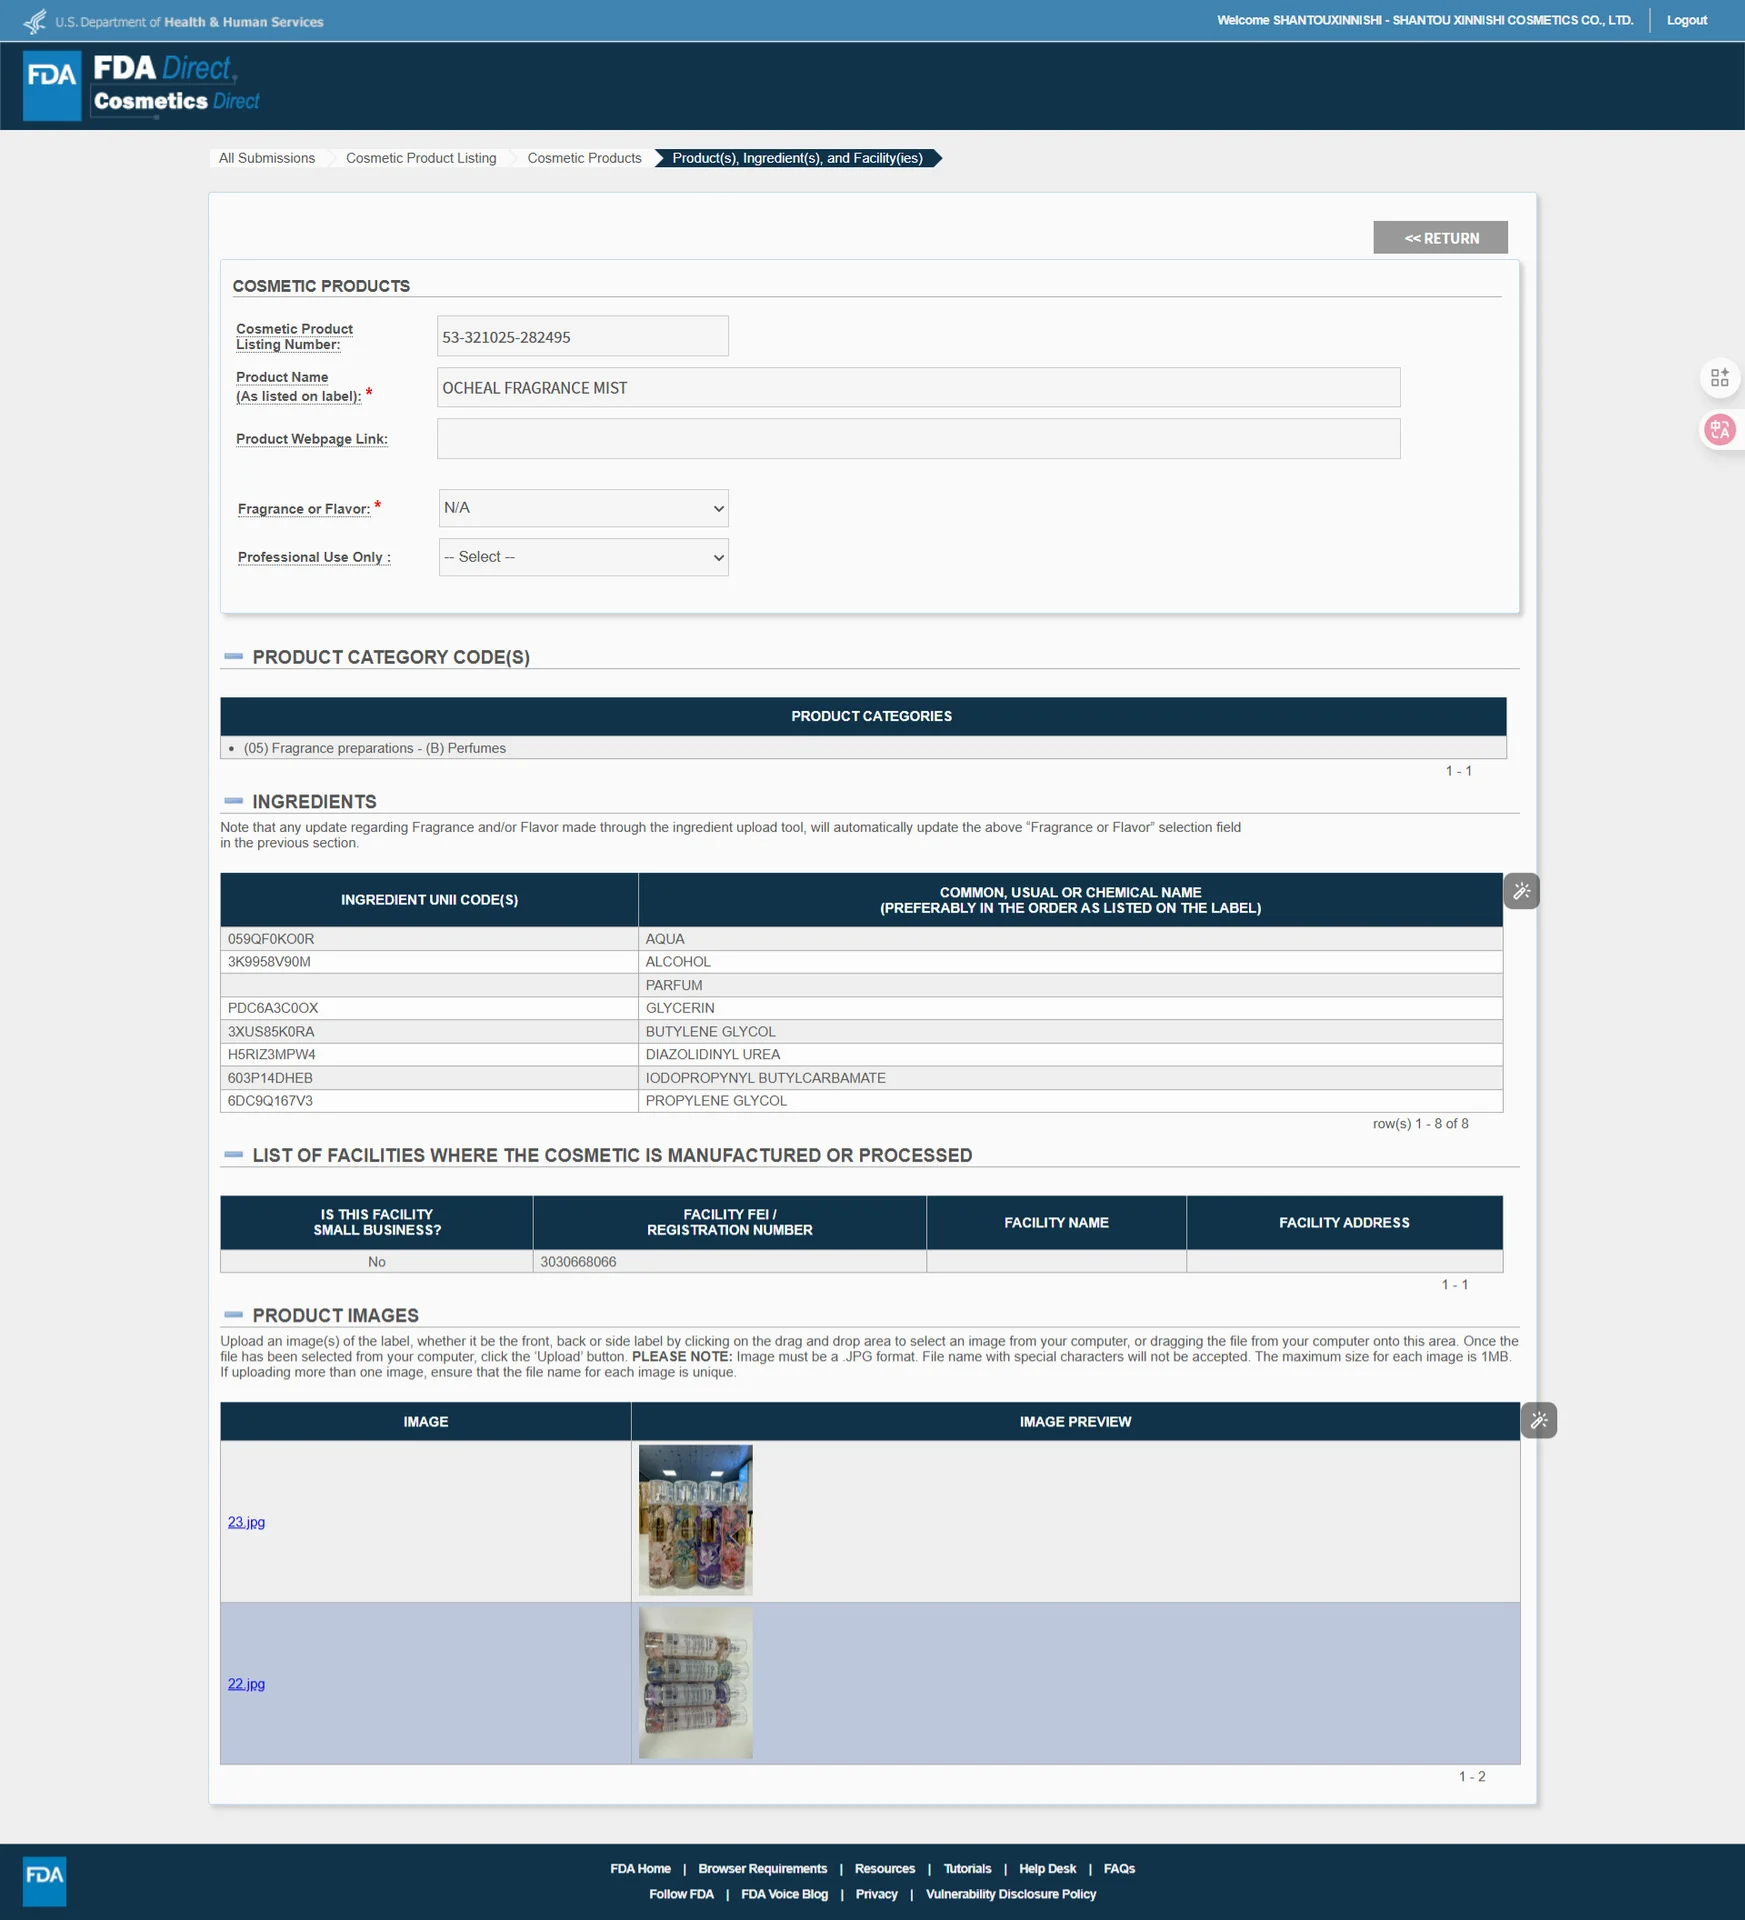
Task: Collapse the Product Images section
Action: [234, 1315]
